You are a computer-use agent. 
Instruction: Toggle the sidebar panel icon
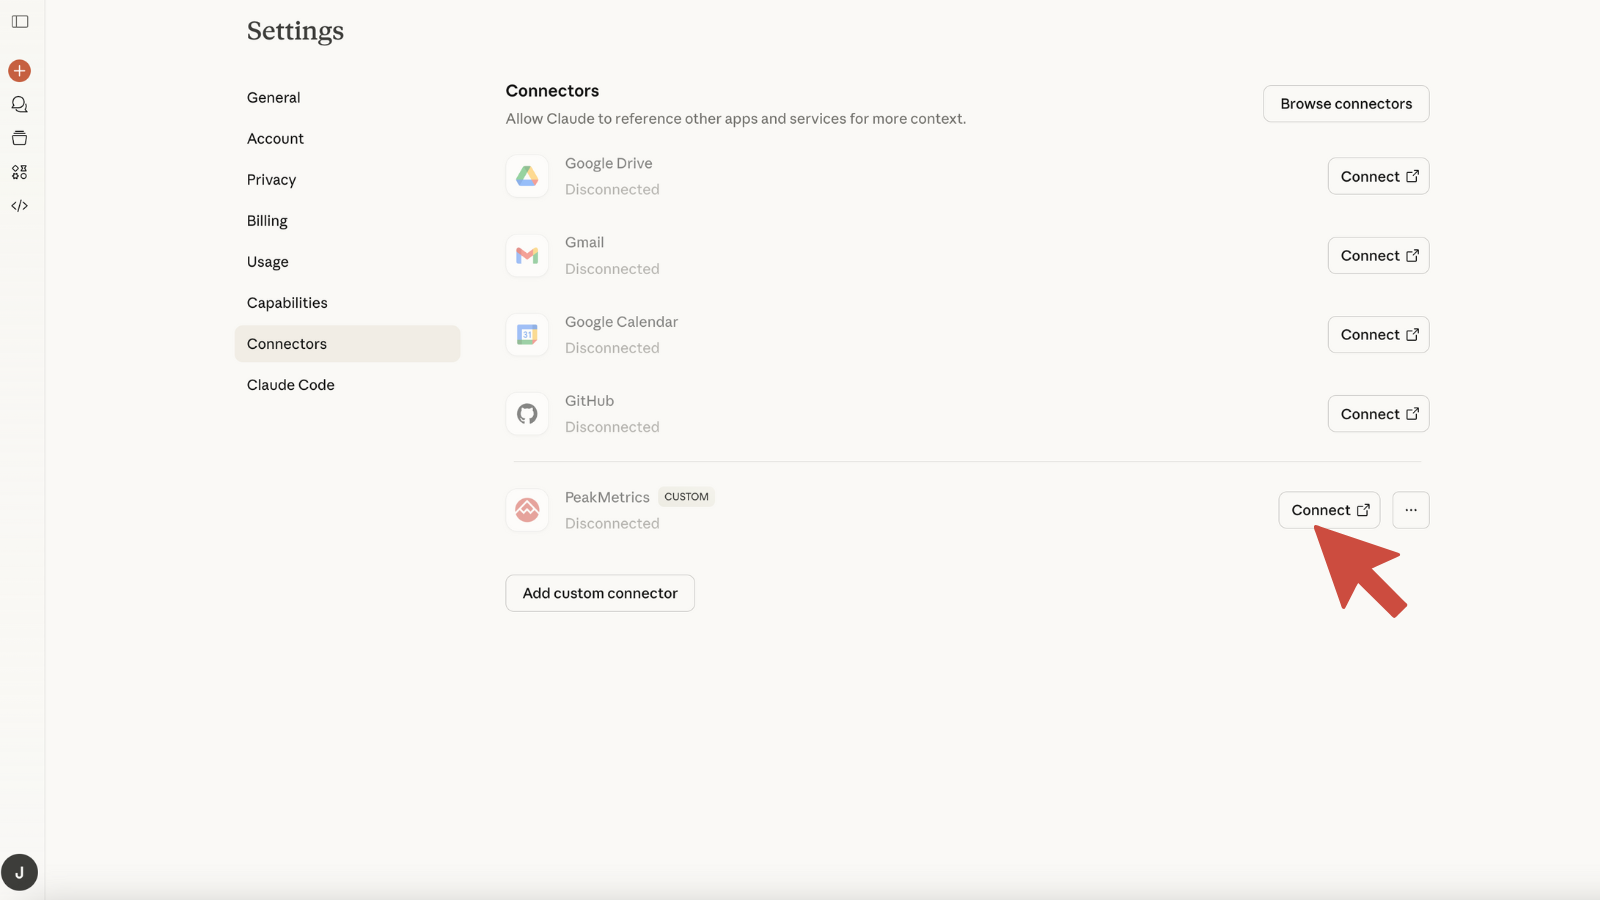coord(20,22)
